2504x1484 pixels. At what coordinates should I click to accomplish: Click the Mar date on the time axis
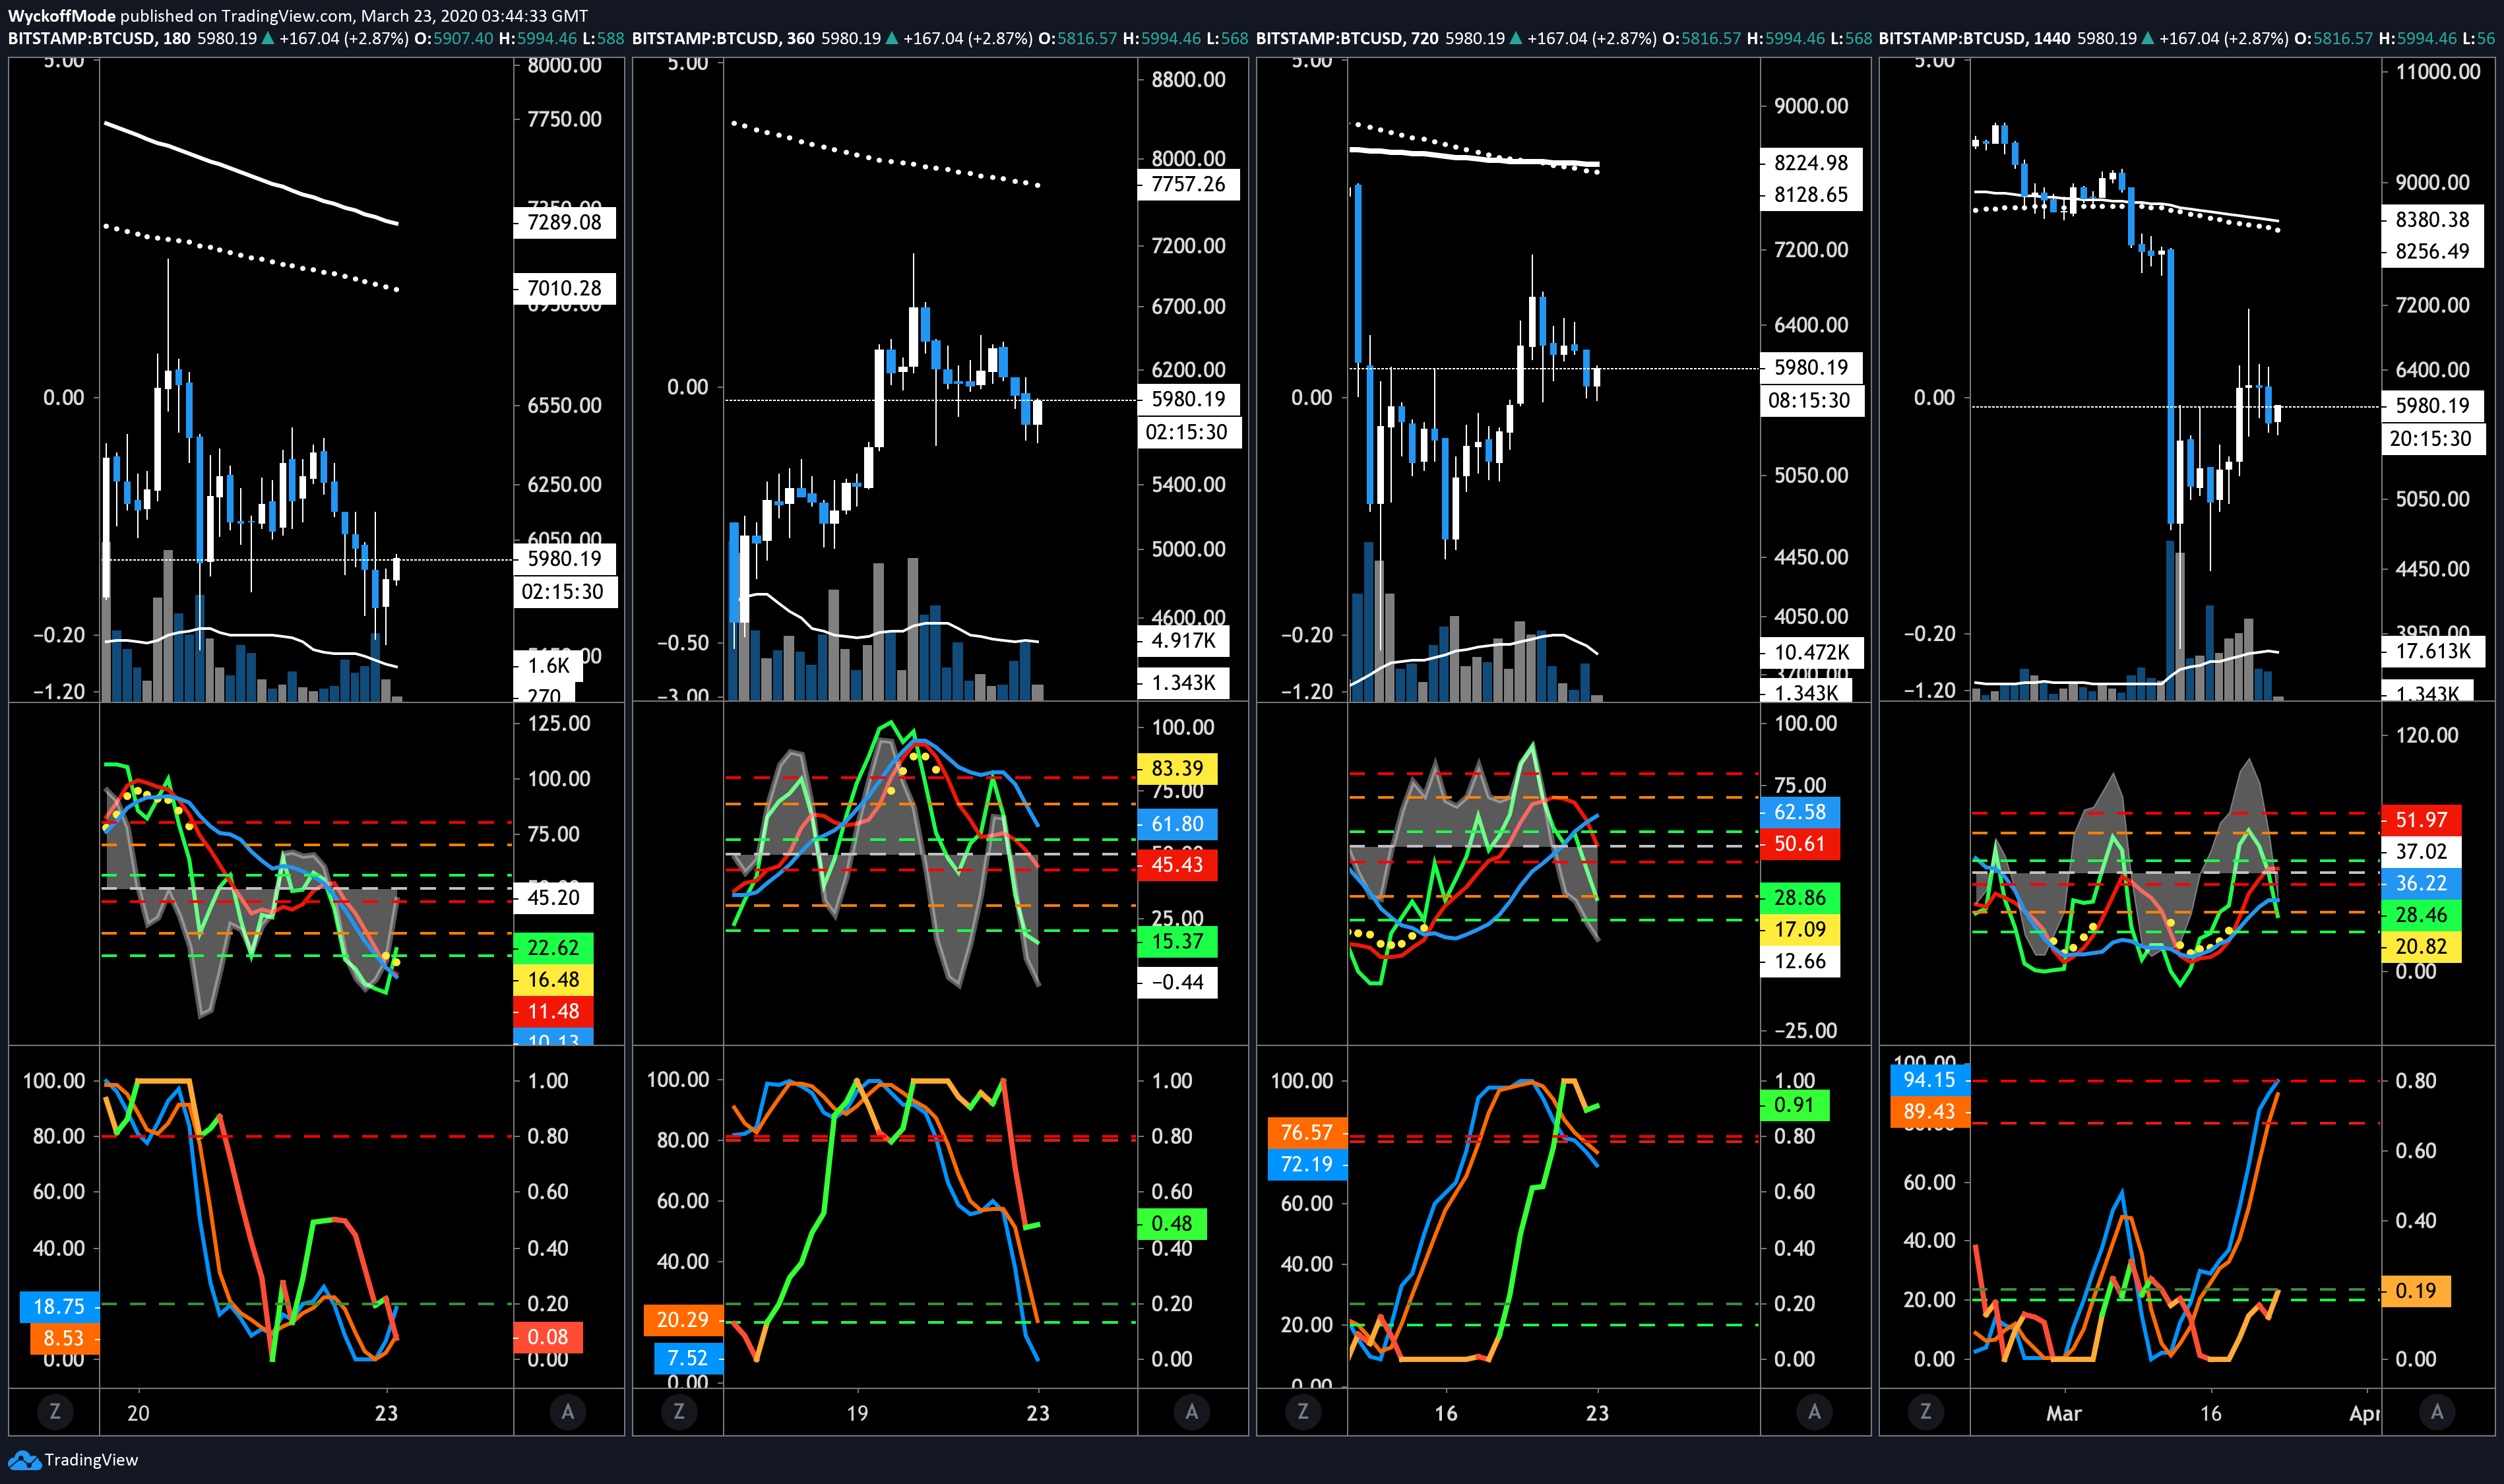[x=2064, y=1413]
